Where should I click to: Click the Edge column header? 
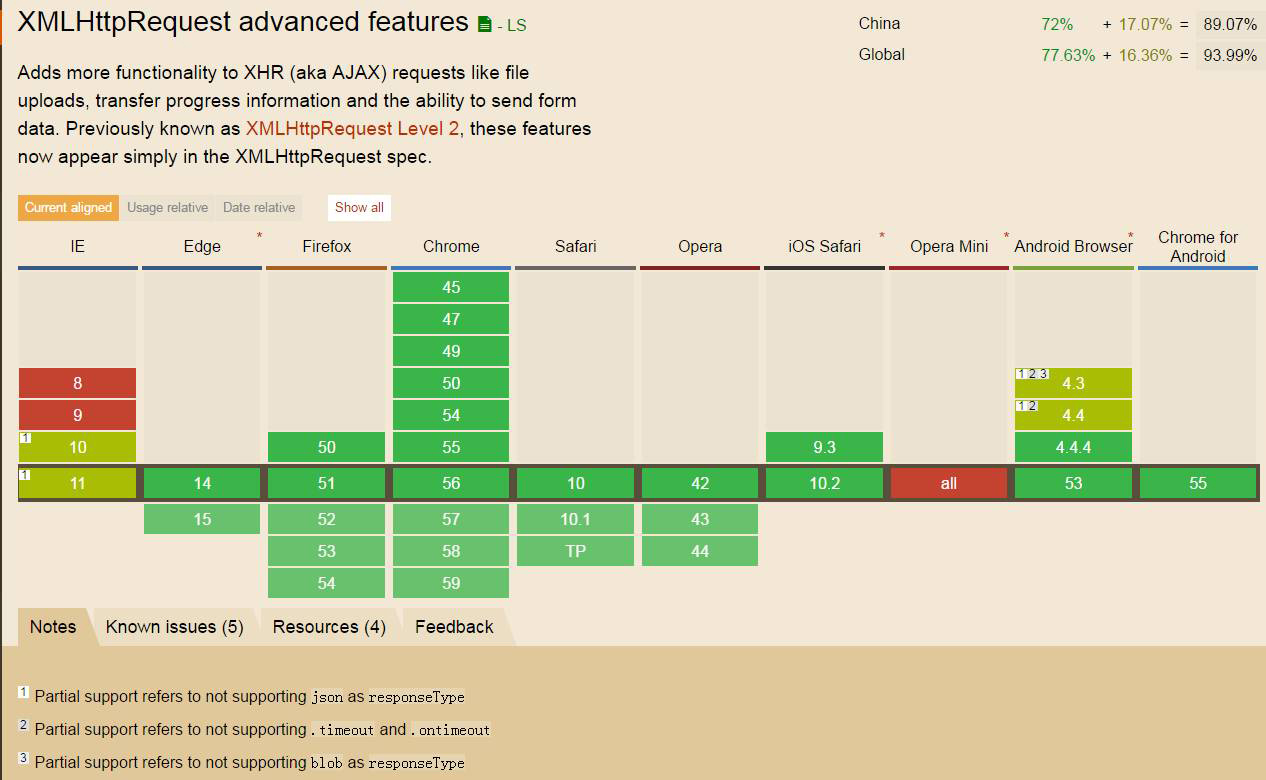(202, 246)
